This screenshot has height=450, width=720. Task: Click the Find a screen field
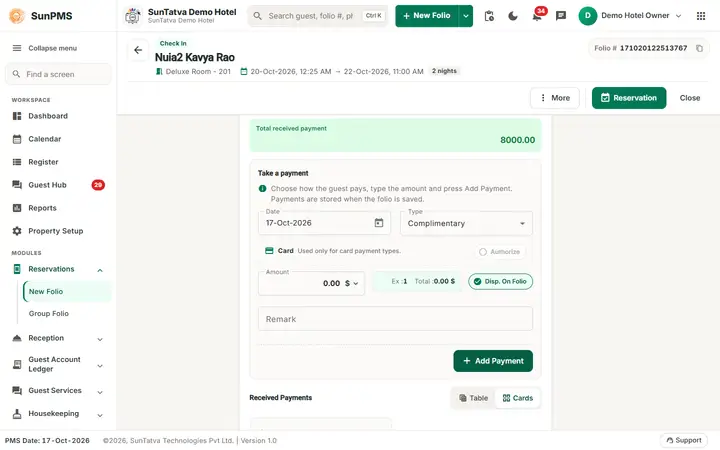(x=58, y=74)
